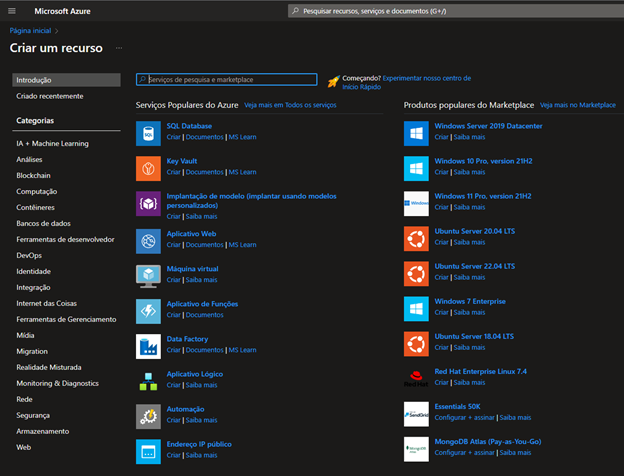Open the IA + Machine Learning category
Screen dimensions: 624x476
pyautogui.click(x=53, y=143)
